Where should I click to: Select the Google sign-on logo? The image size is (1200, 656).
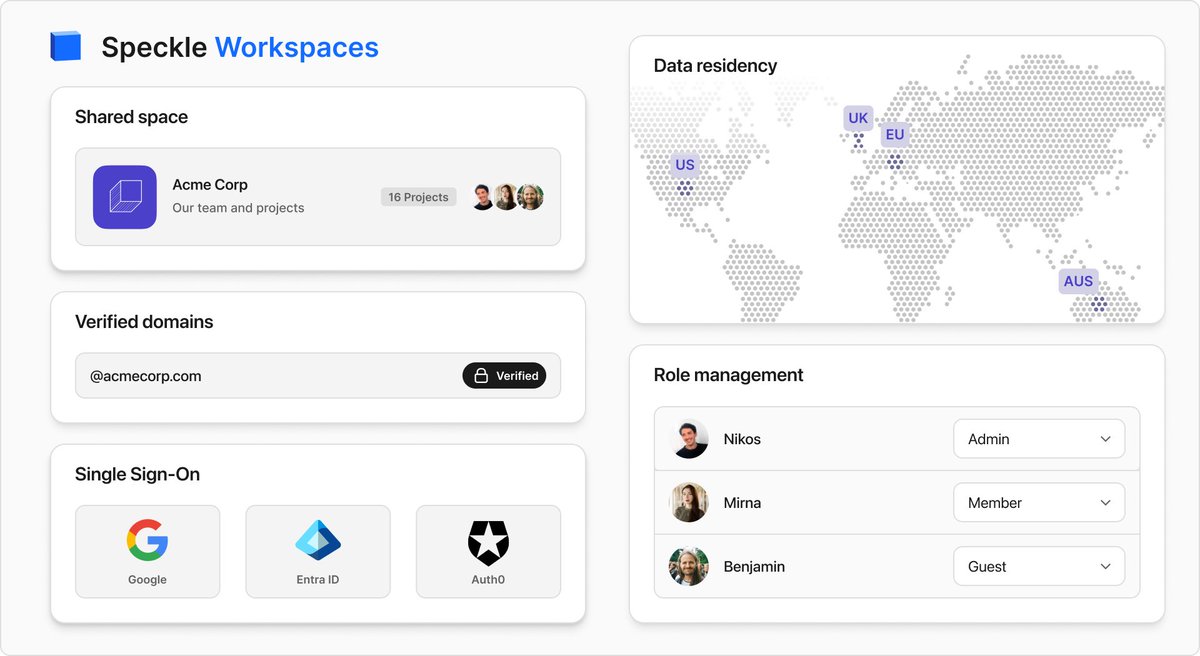click(x=147, y=540)
